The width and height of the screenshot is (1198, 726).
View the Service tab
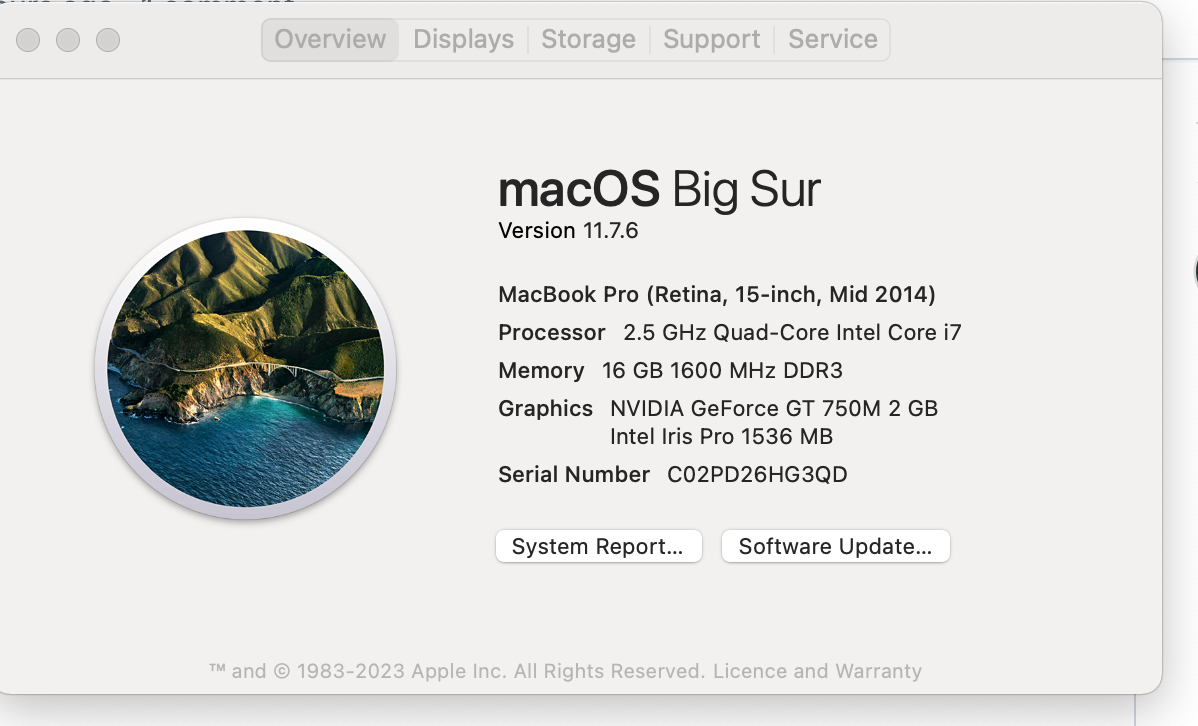click(x=833, y=39)
